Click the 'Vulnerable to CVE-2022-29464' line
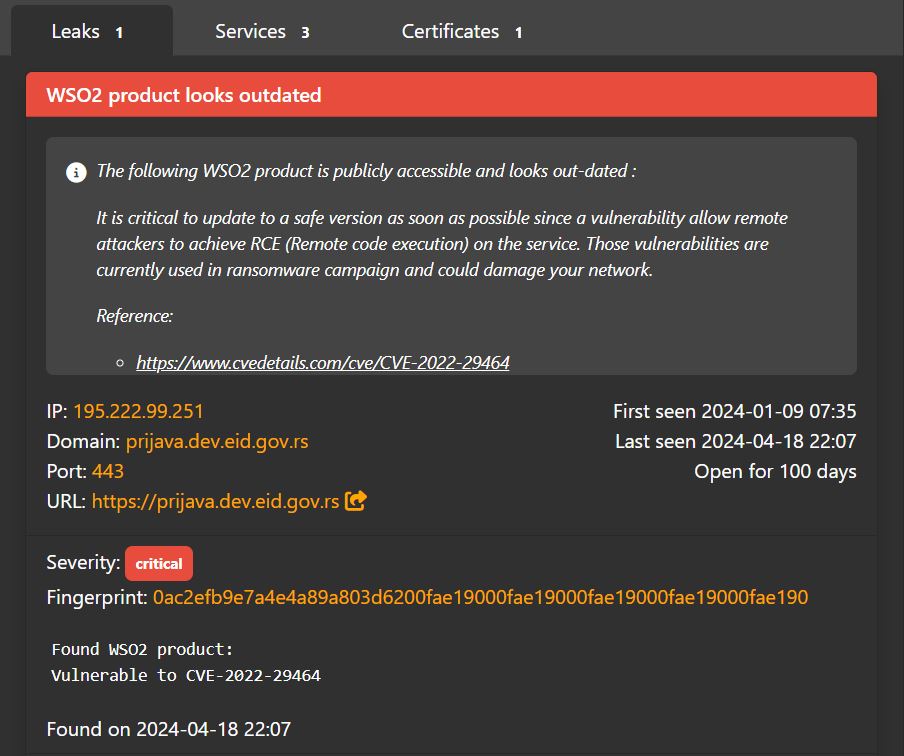The width and height of the screenshot is (904, 756). click(x=186, y=675)
